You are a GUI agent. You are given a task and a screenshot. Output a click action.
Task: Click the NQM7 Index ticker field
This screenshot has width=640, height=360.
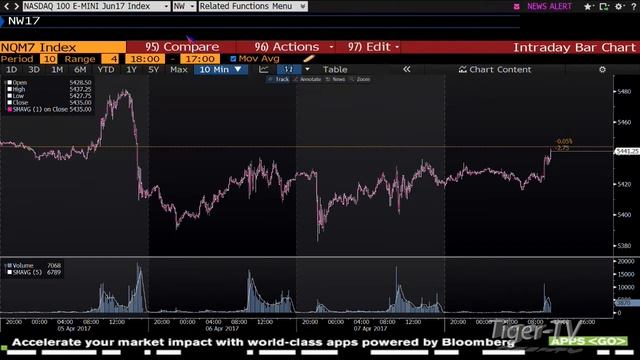(63, 47)
